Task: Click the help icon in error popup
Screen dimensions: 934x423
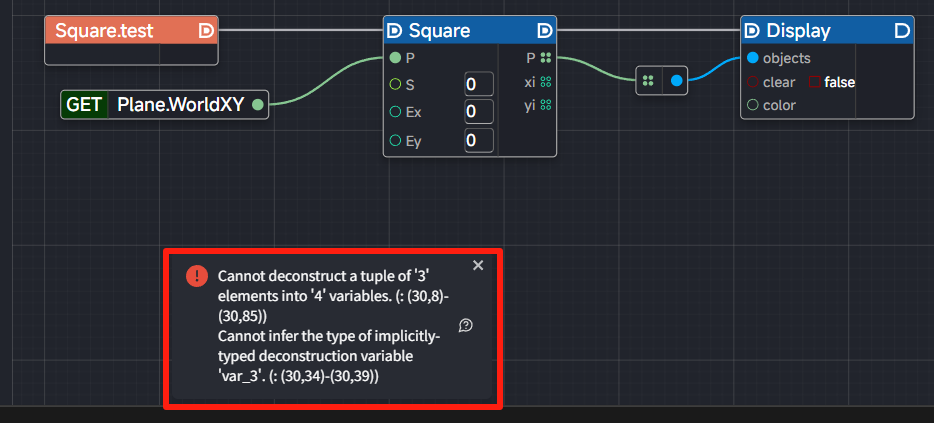Action: [x=465, y=326]
